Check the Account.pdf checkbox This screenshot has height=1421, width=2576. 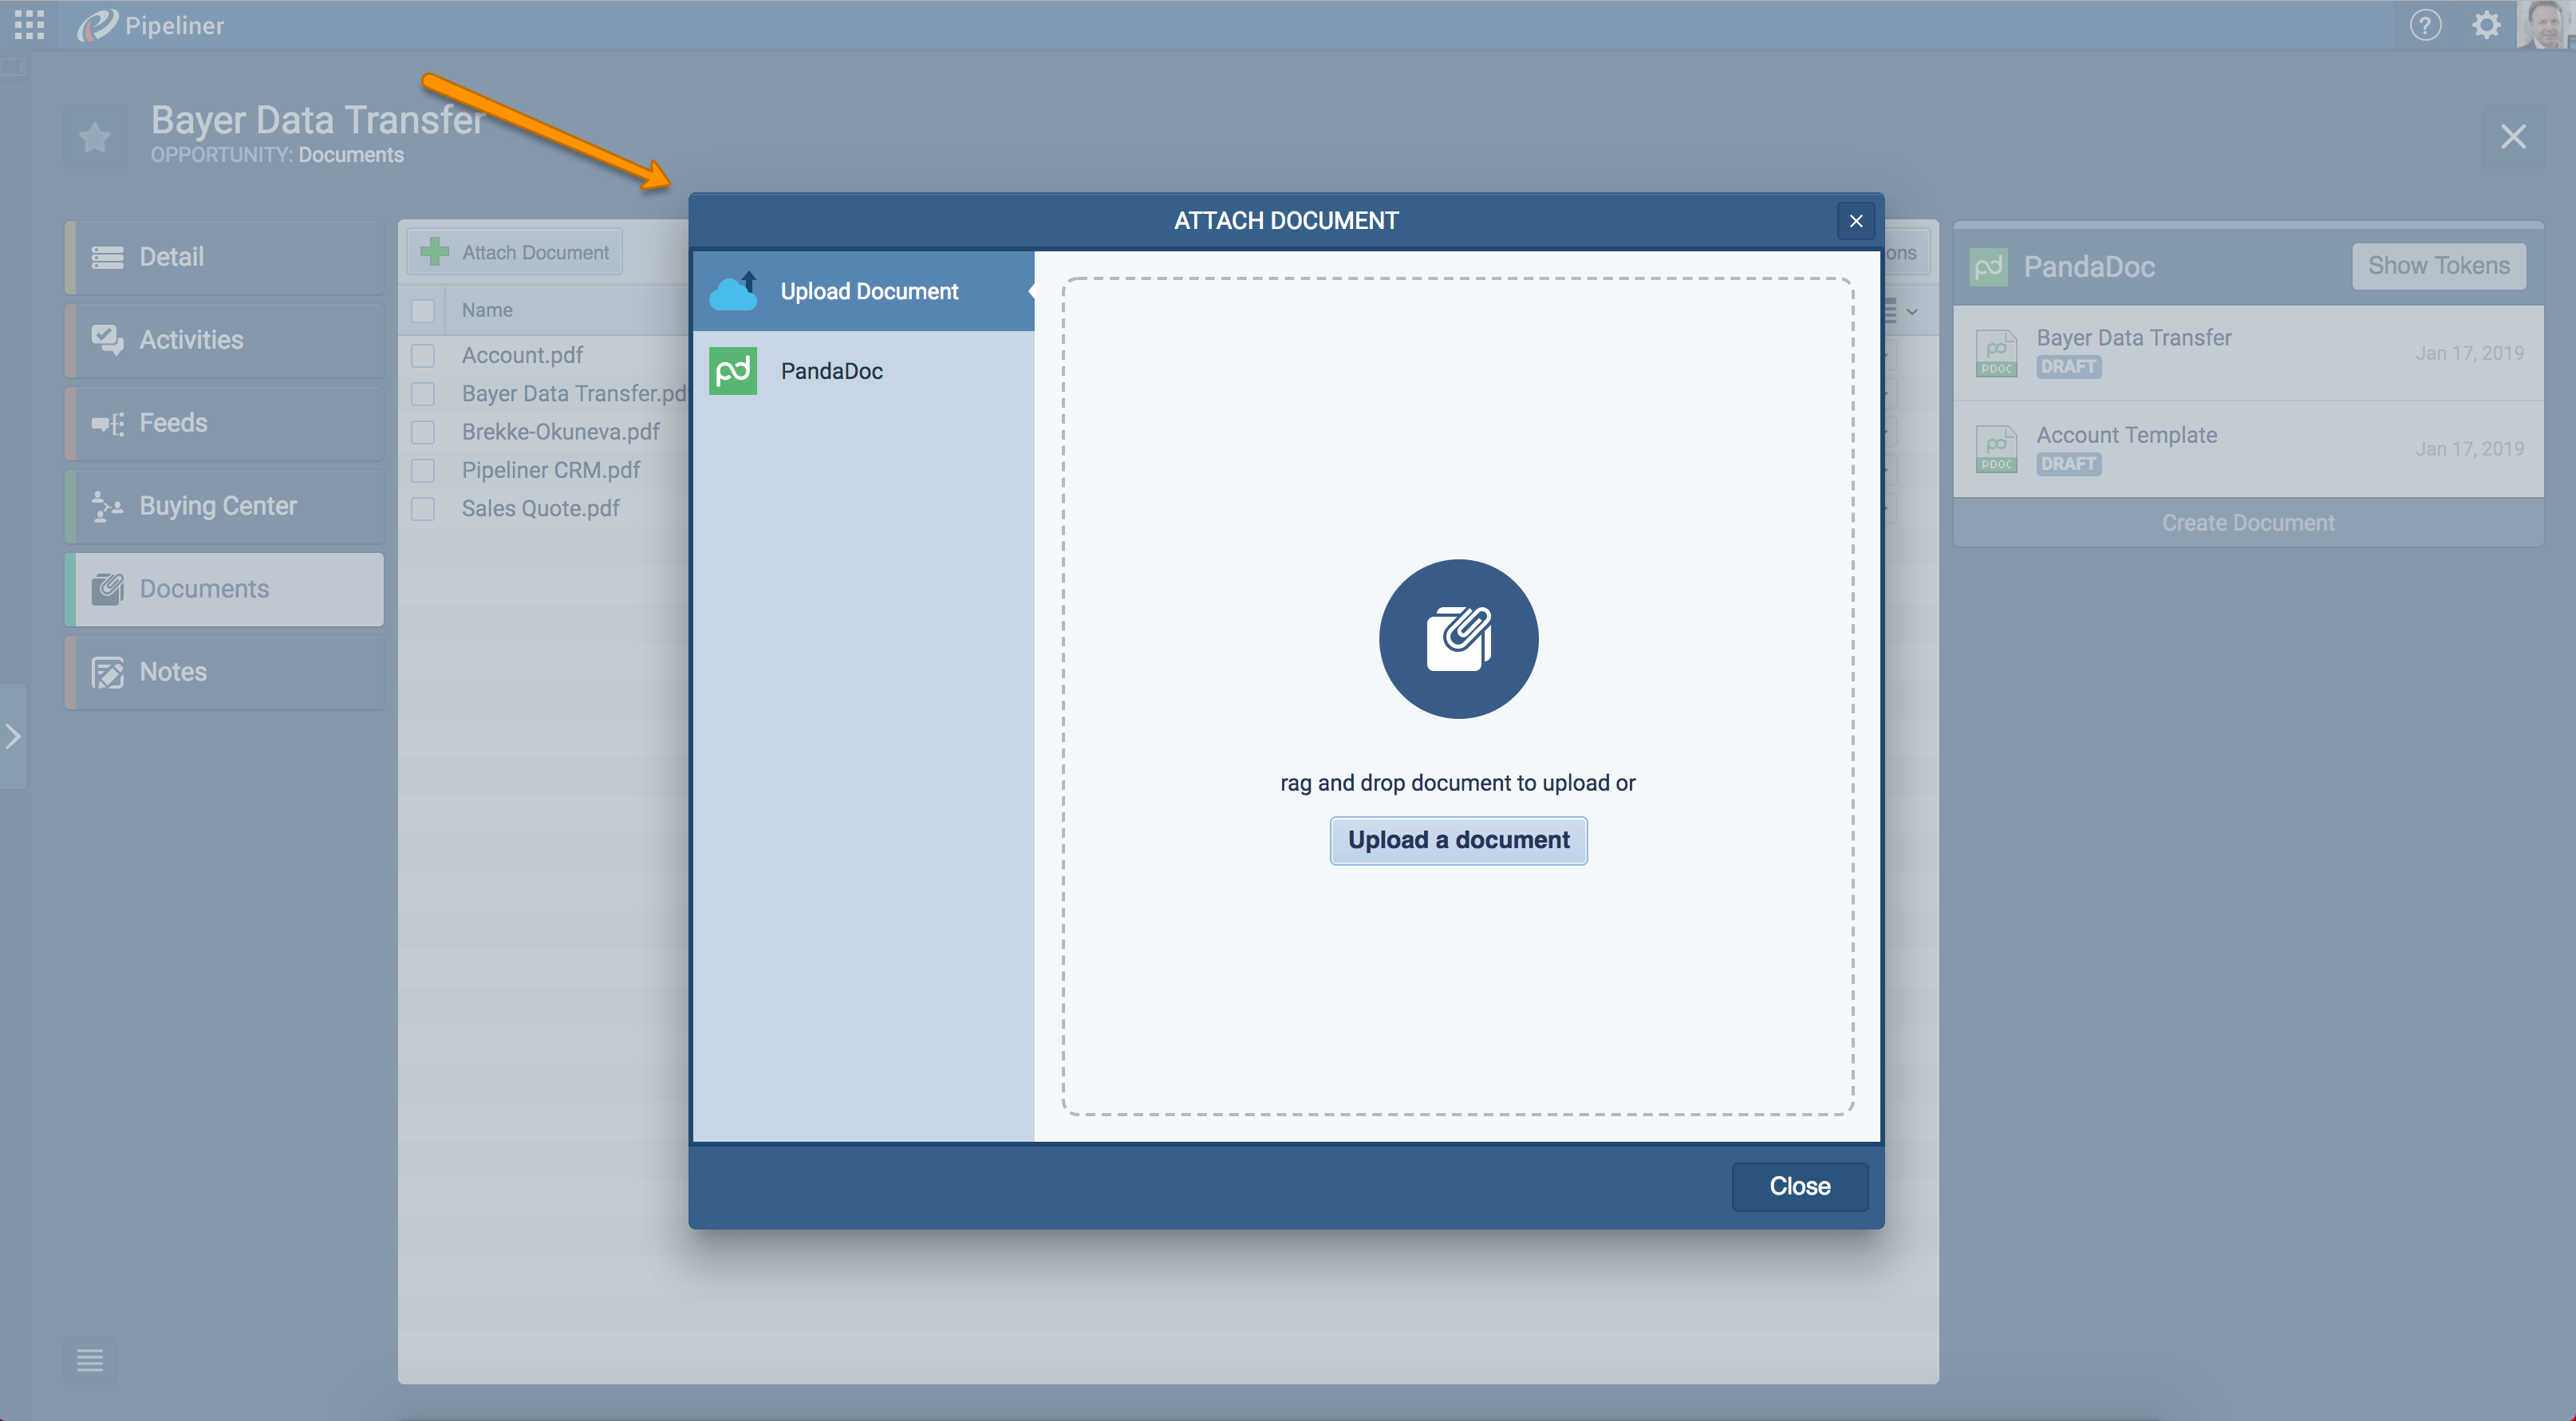pyautogui.click(x=423, y=355)
